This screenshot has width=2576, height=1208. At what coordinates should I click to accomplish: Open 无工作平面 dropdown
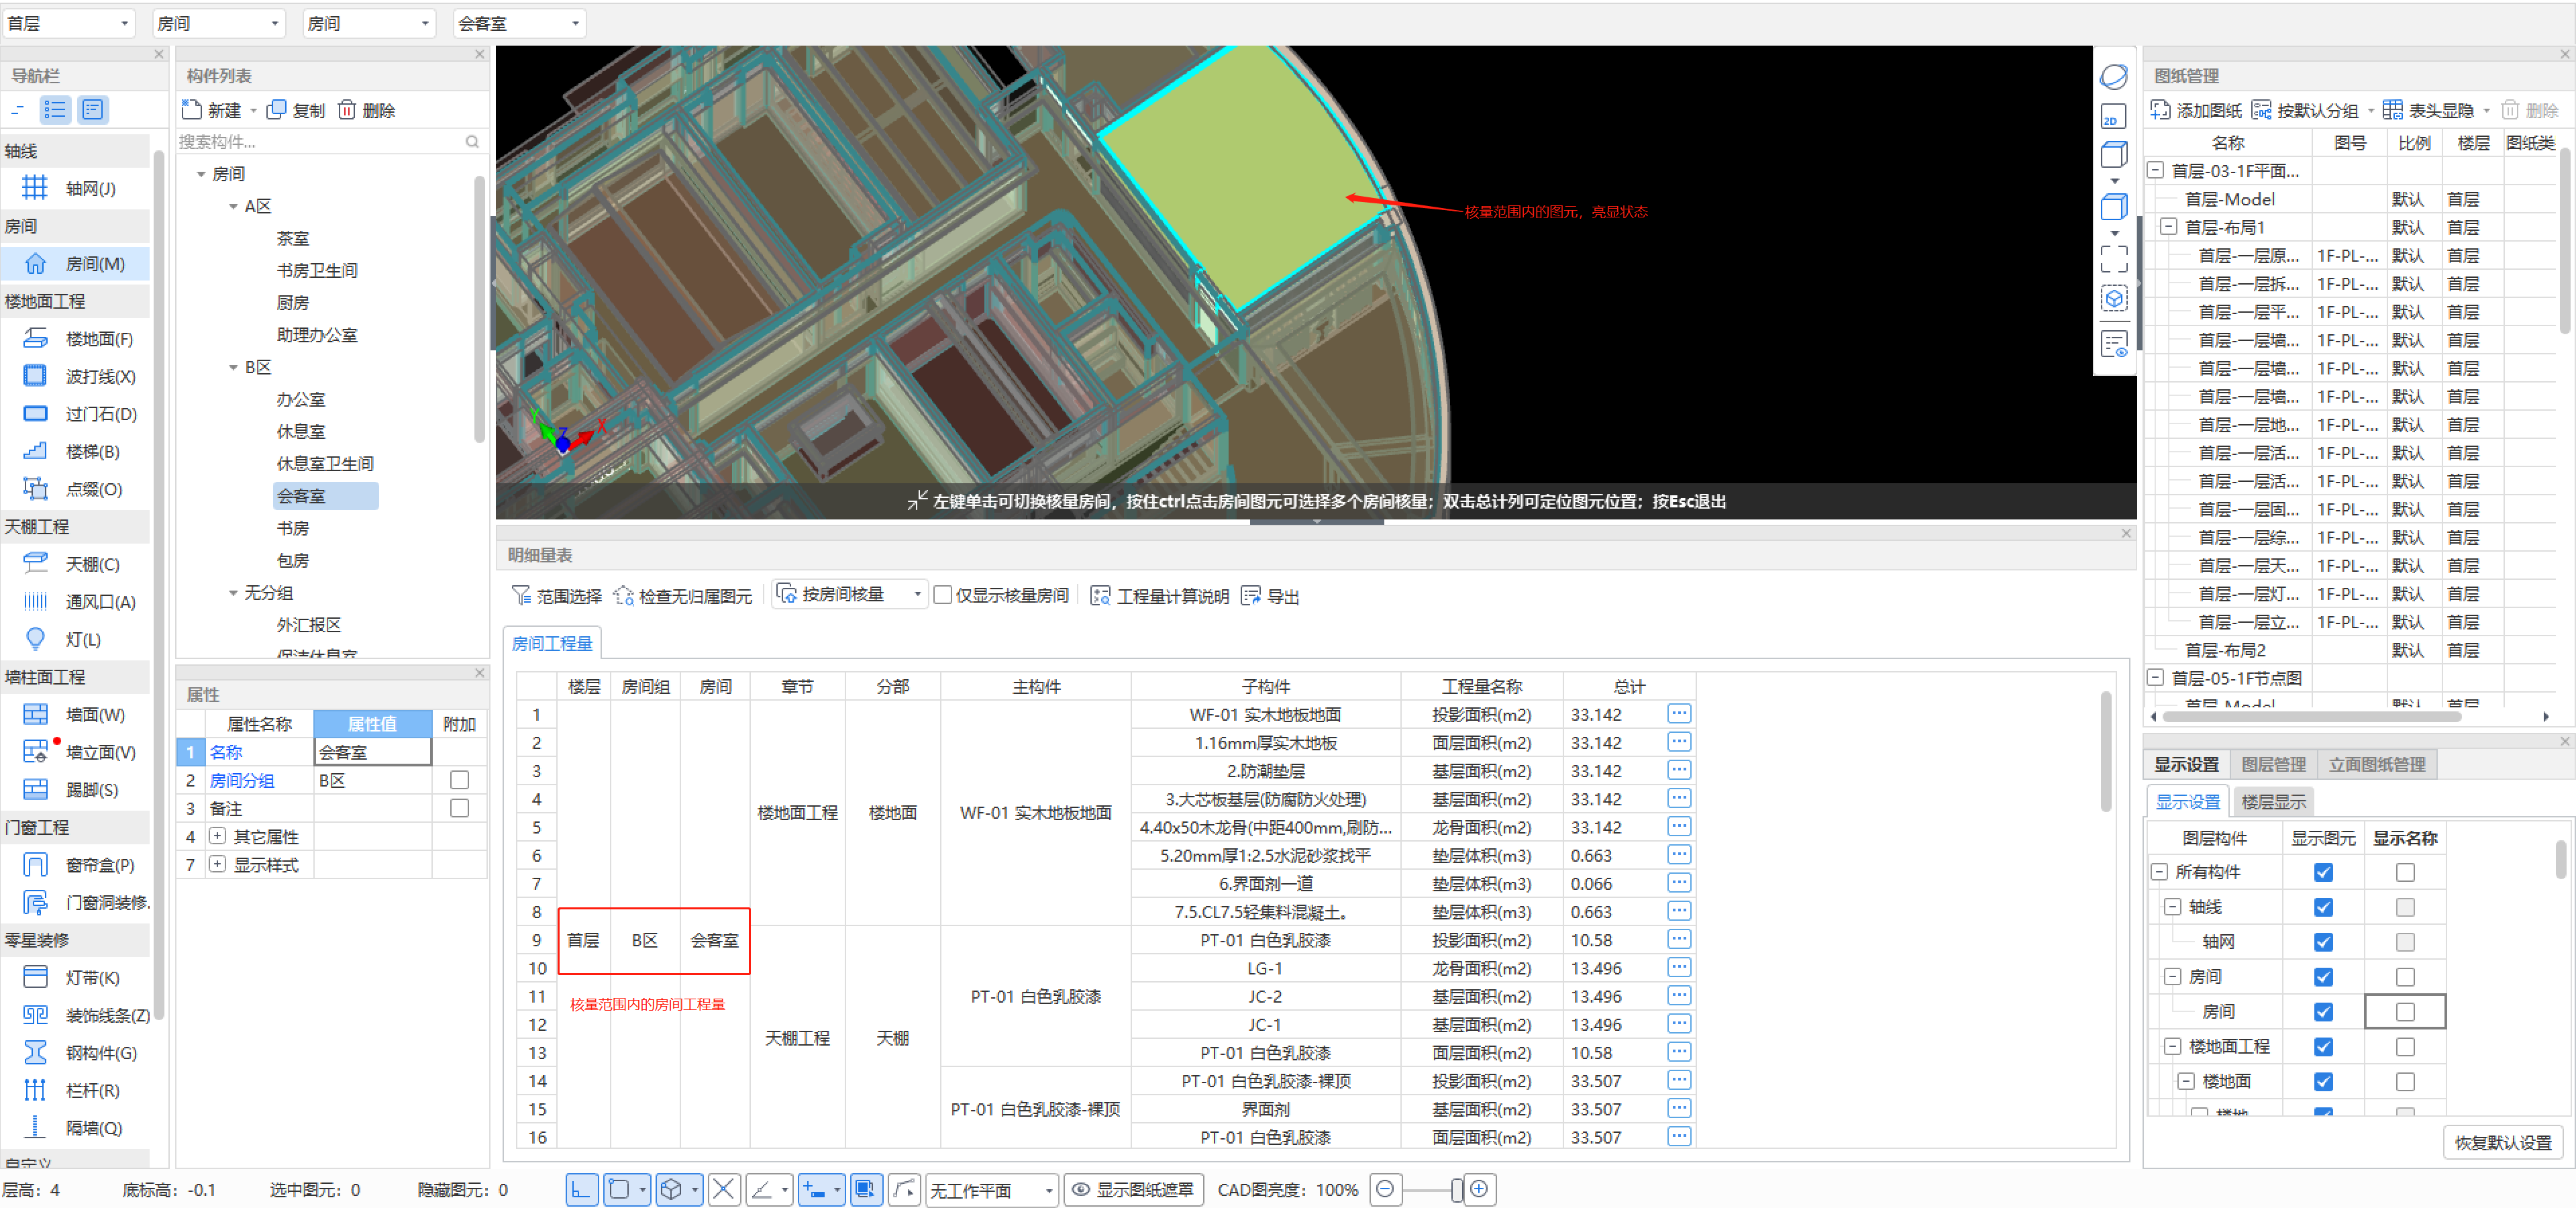(990, 1190)
